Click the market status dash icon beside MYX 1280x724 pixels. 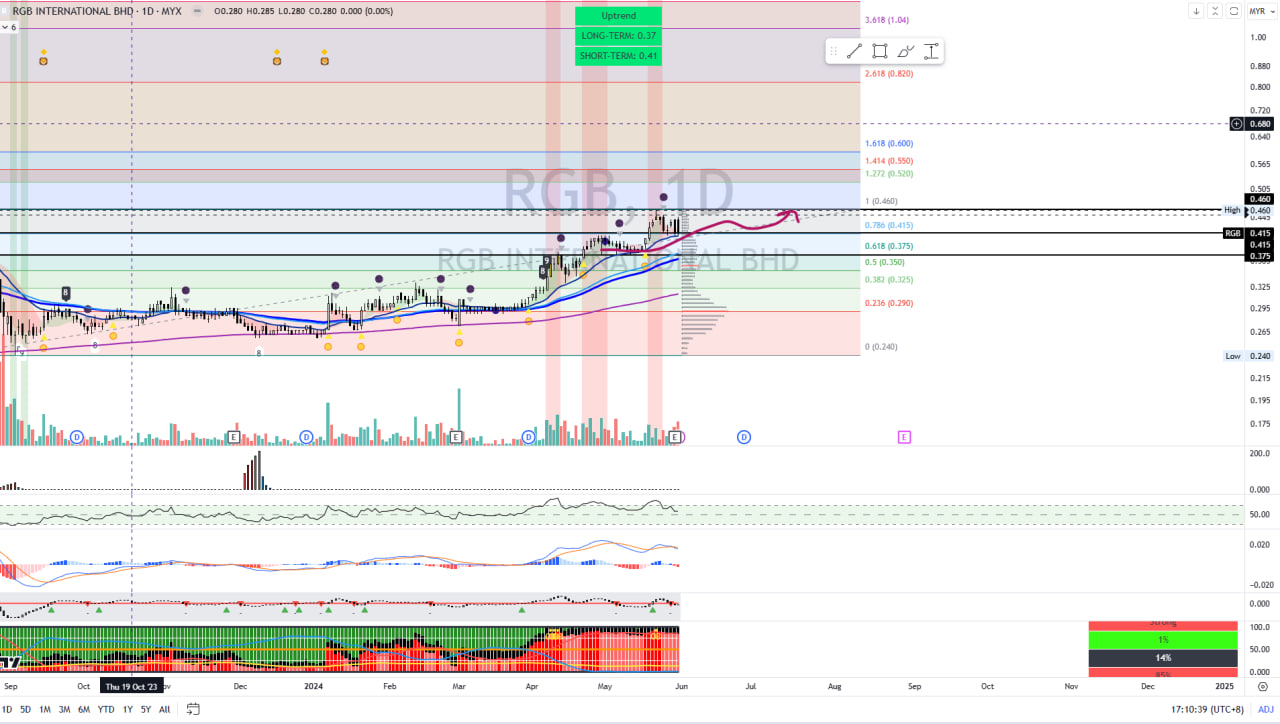coord(195,10)
